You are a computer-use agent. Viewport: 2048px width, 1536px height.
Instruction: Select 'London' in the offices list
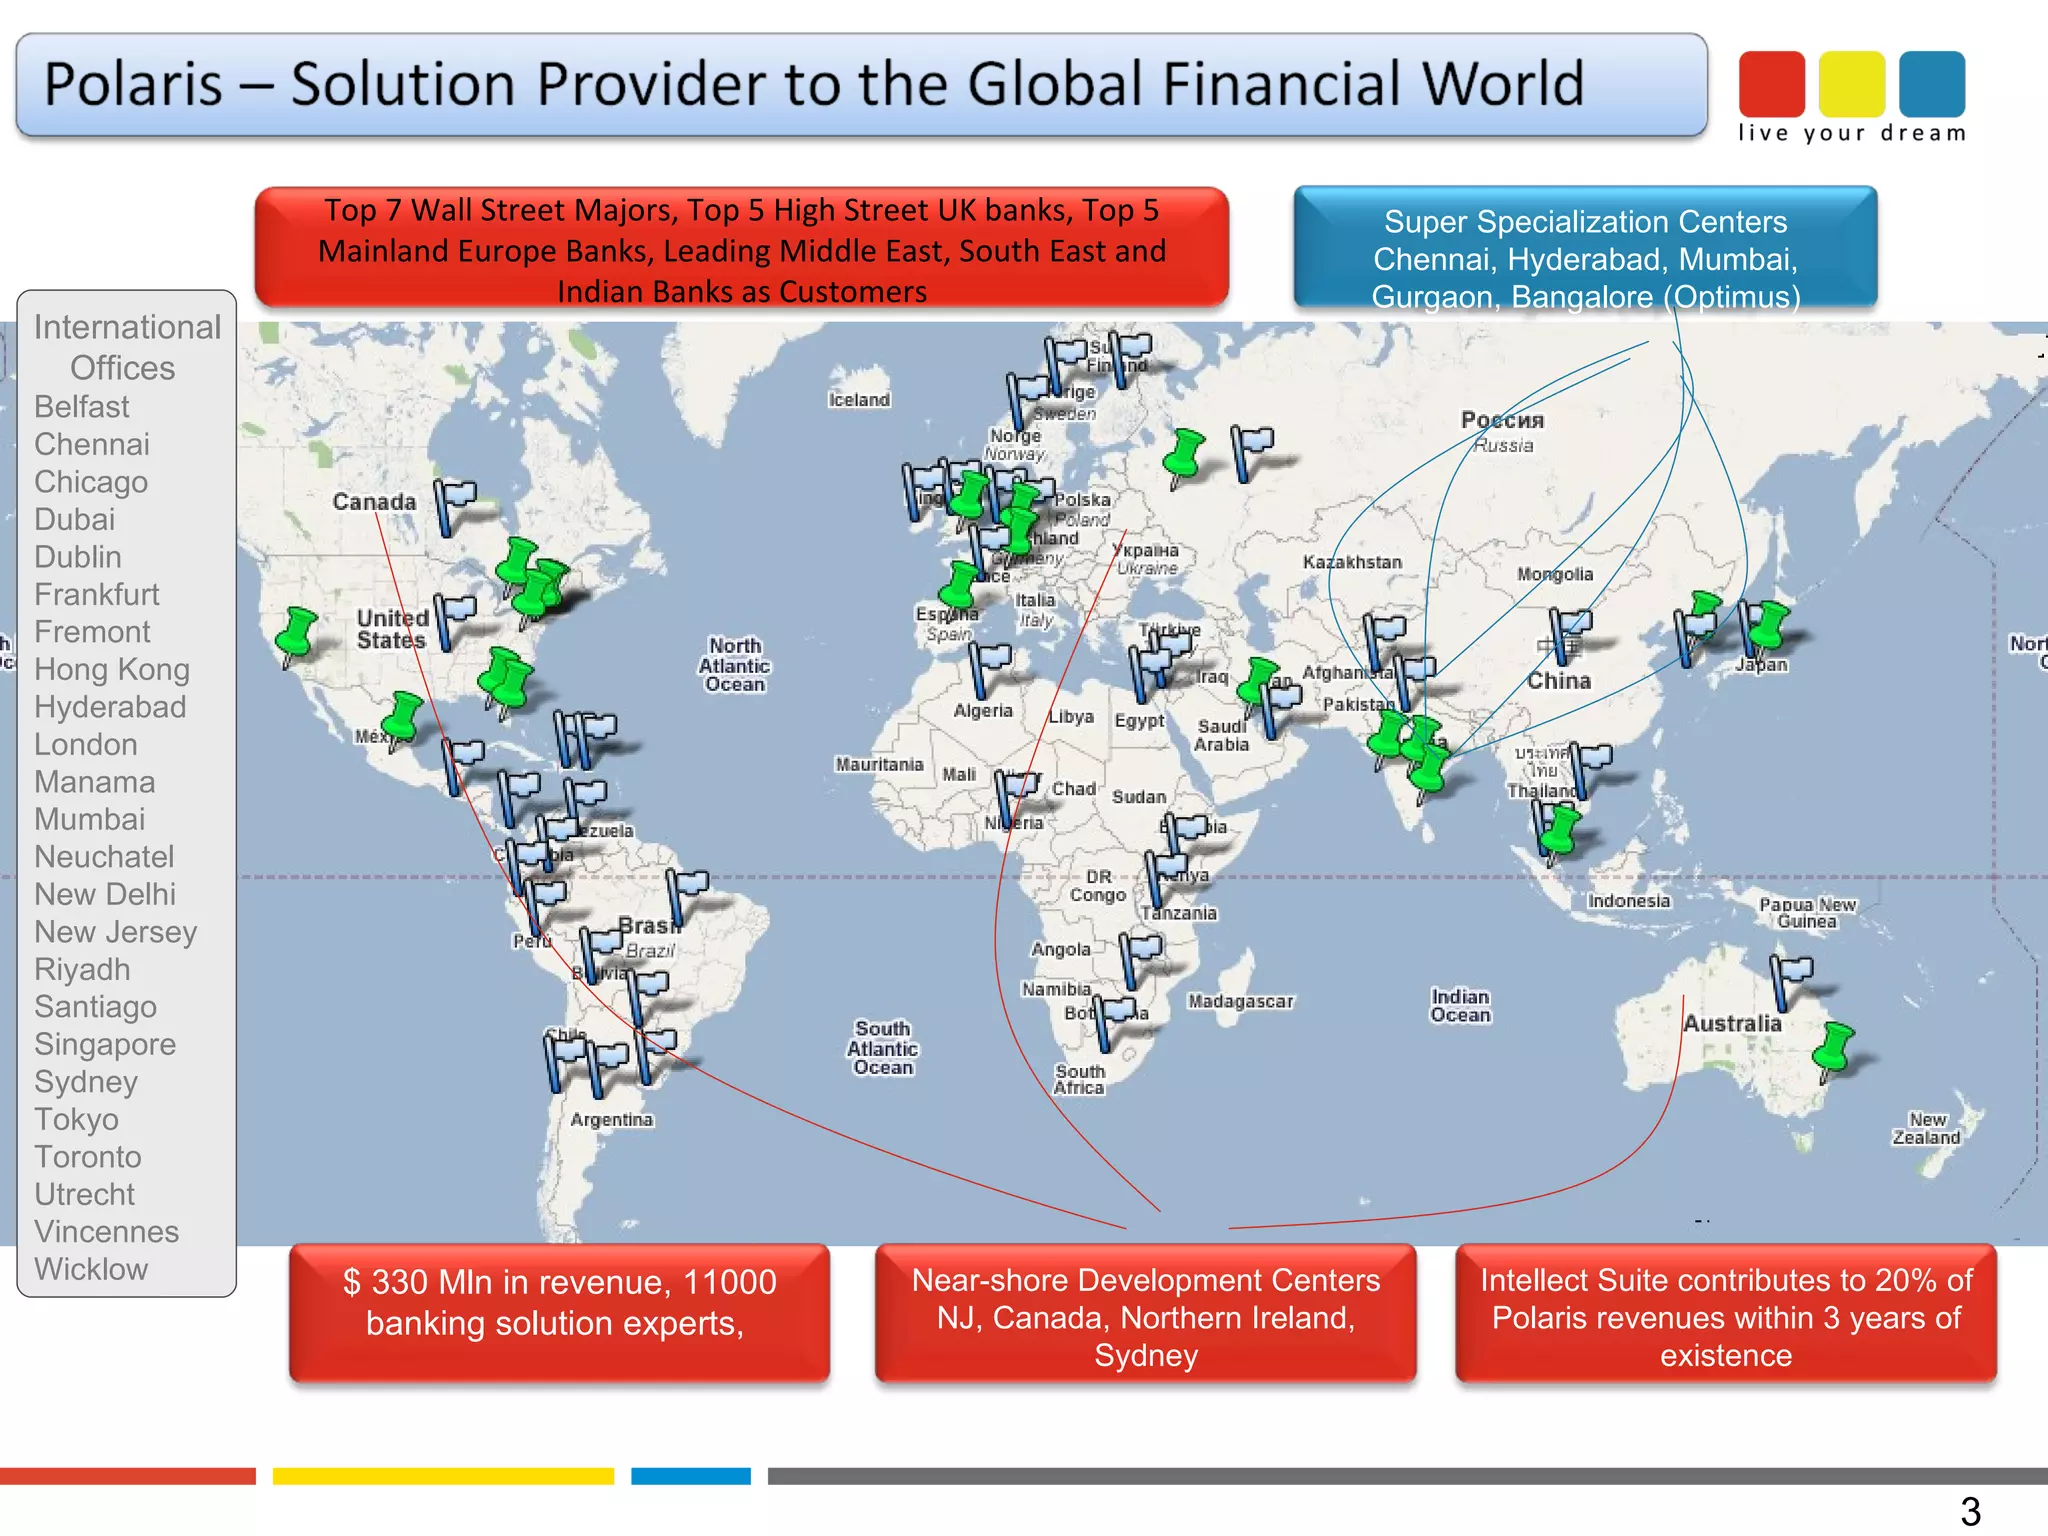[x=86, y=744]
